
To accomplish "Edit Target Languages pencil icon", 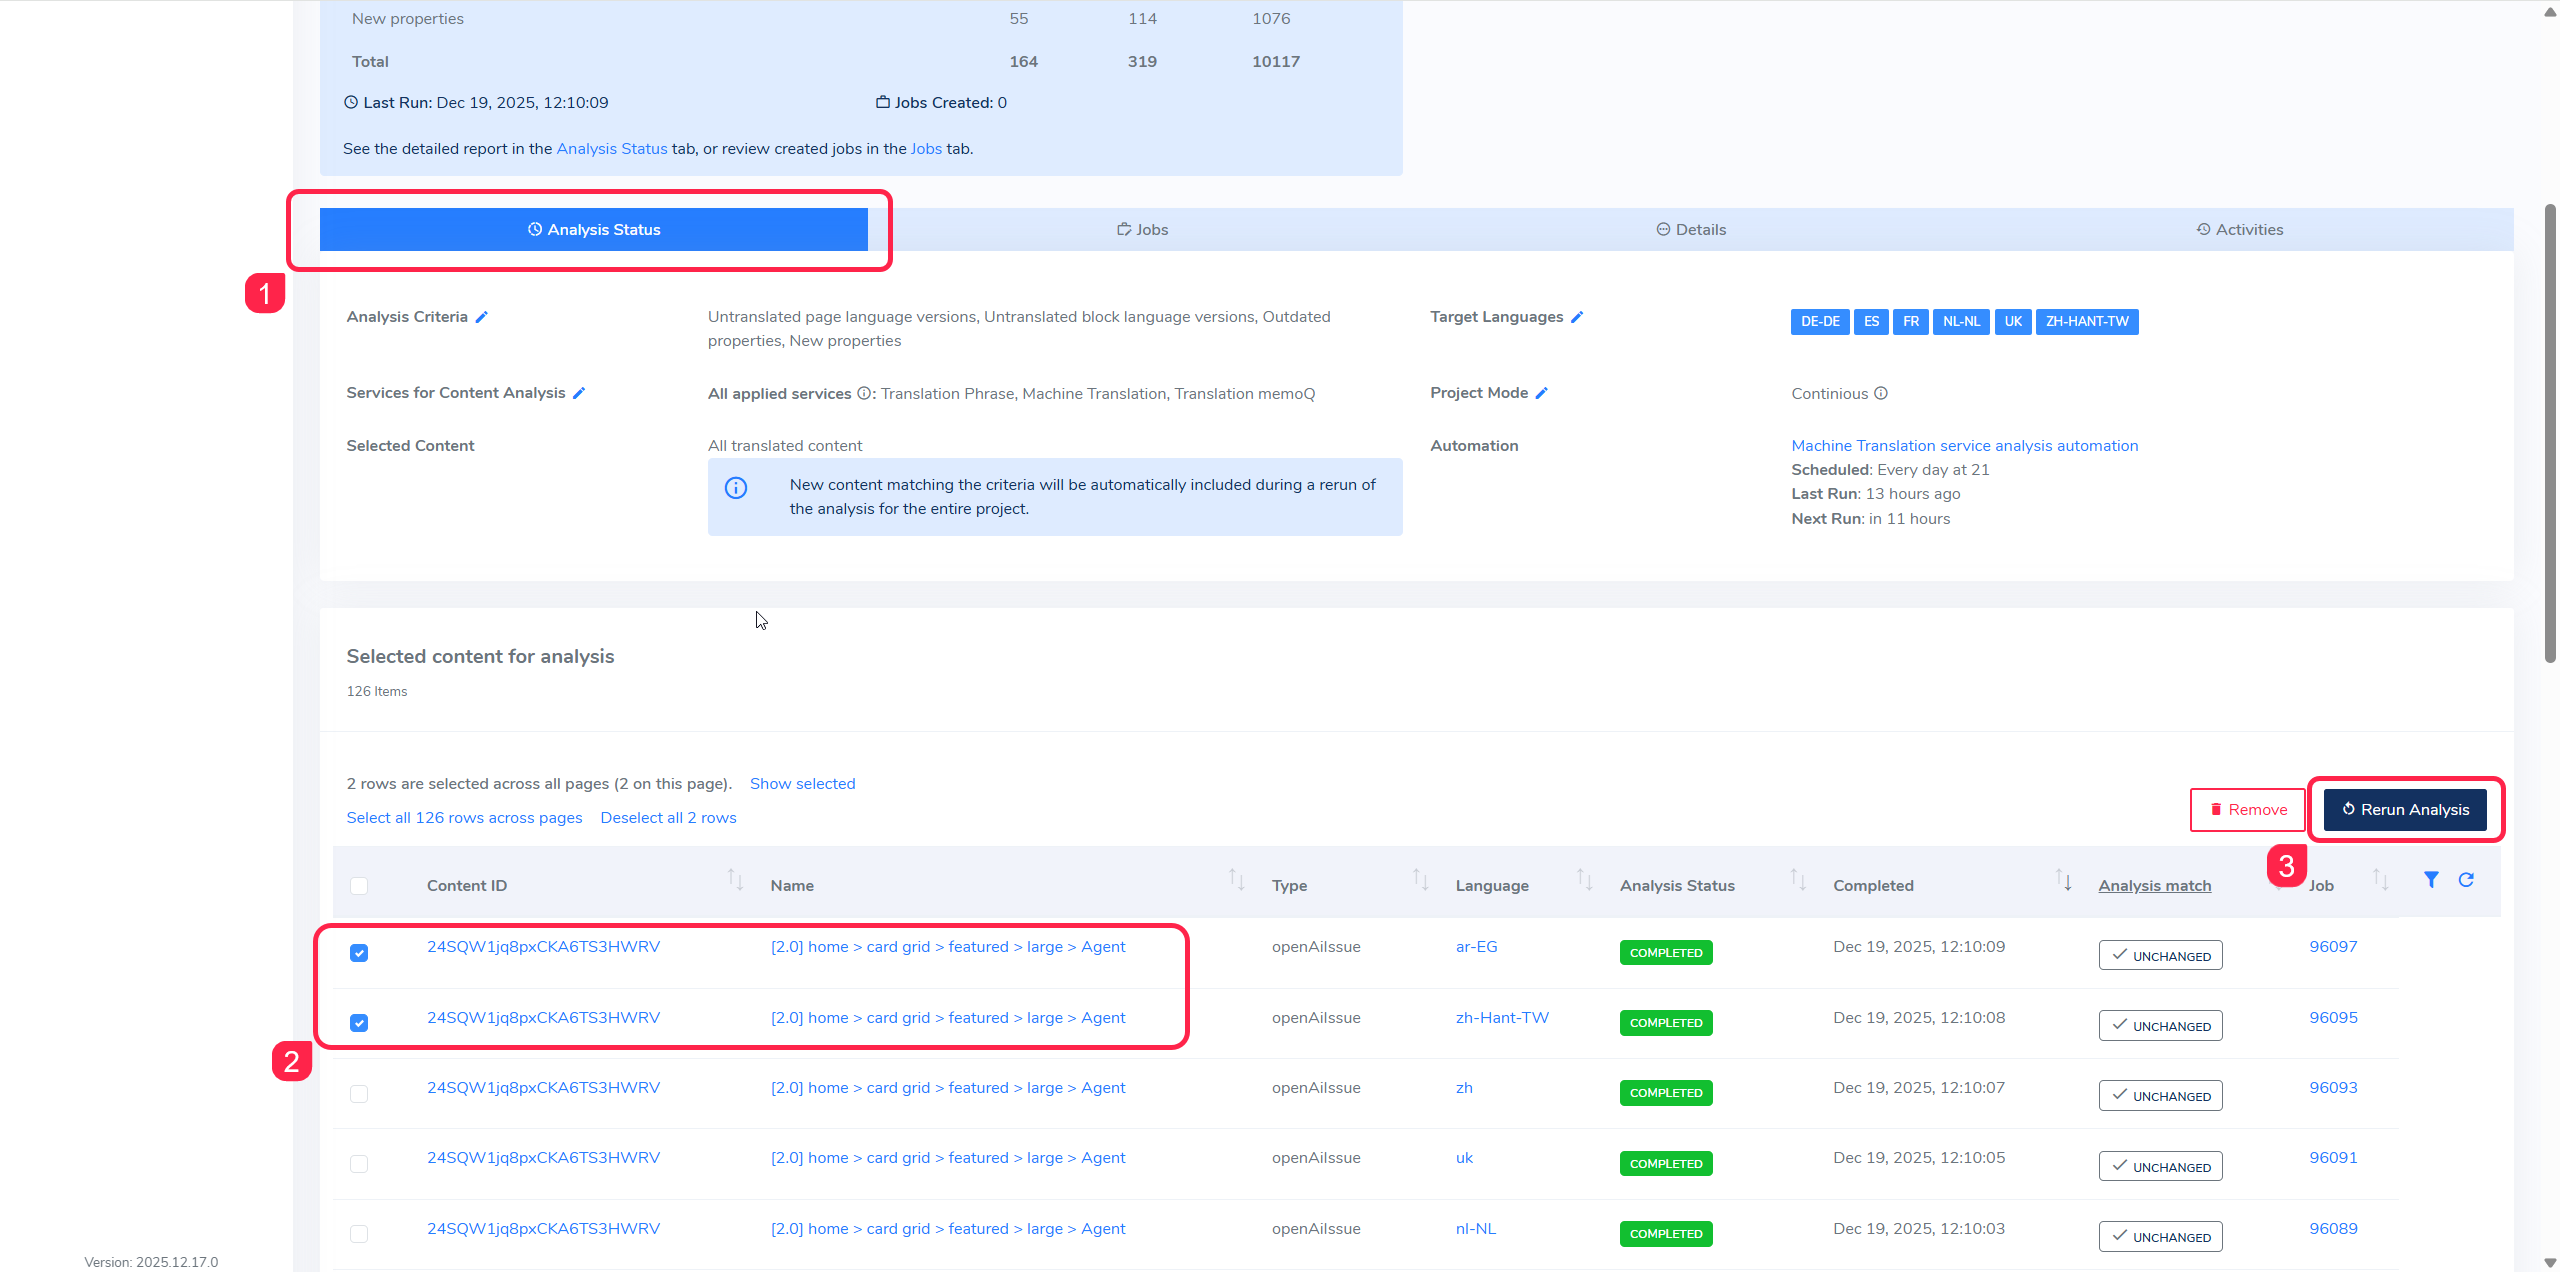I will [x=1577, y=317].
